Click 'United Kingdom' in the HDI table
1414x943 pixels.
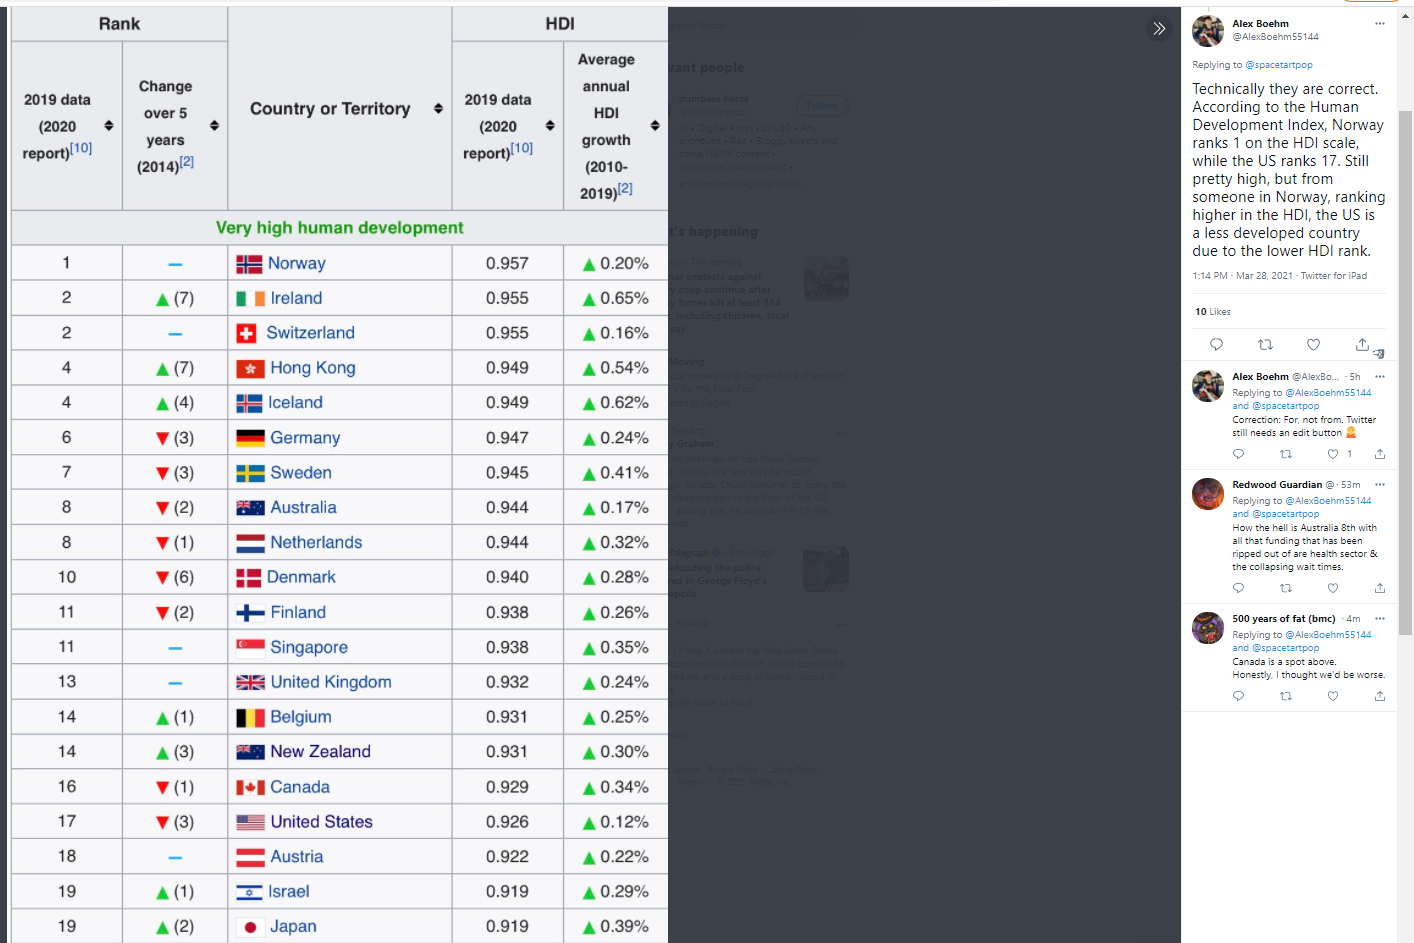(x=331, y=682)
